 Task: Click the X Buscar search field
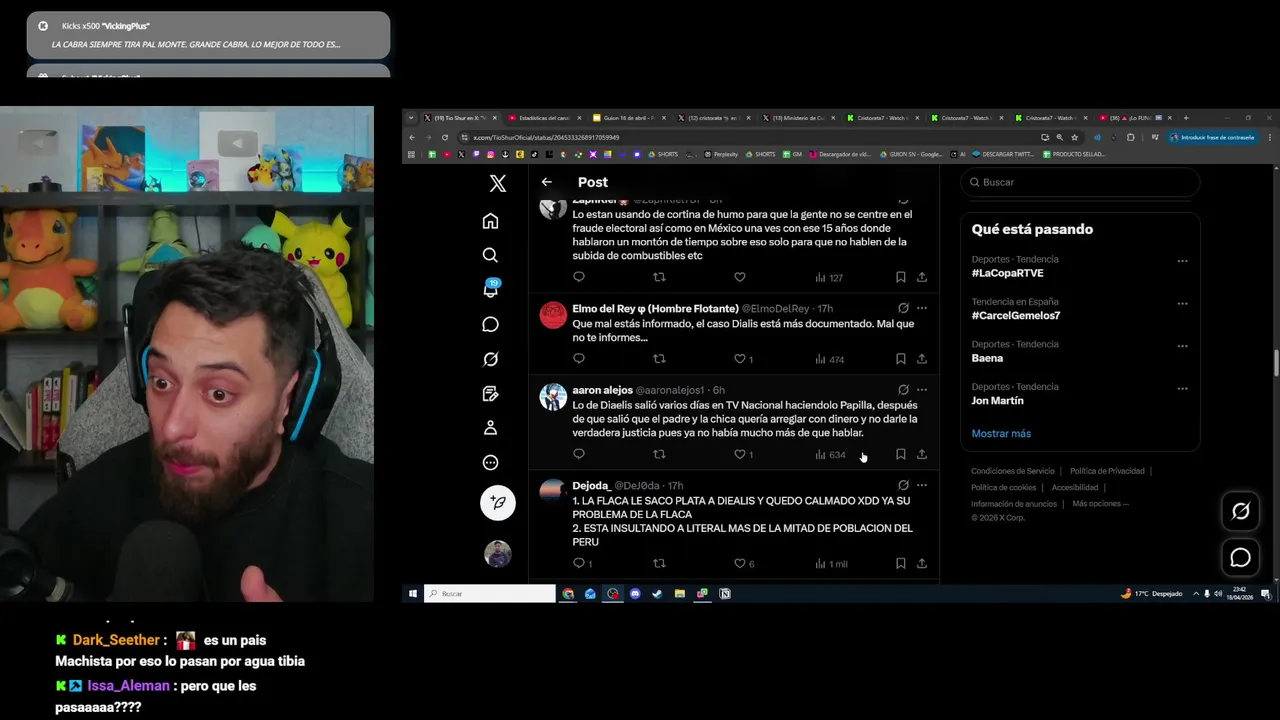click(1080, 182)
